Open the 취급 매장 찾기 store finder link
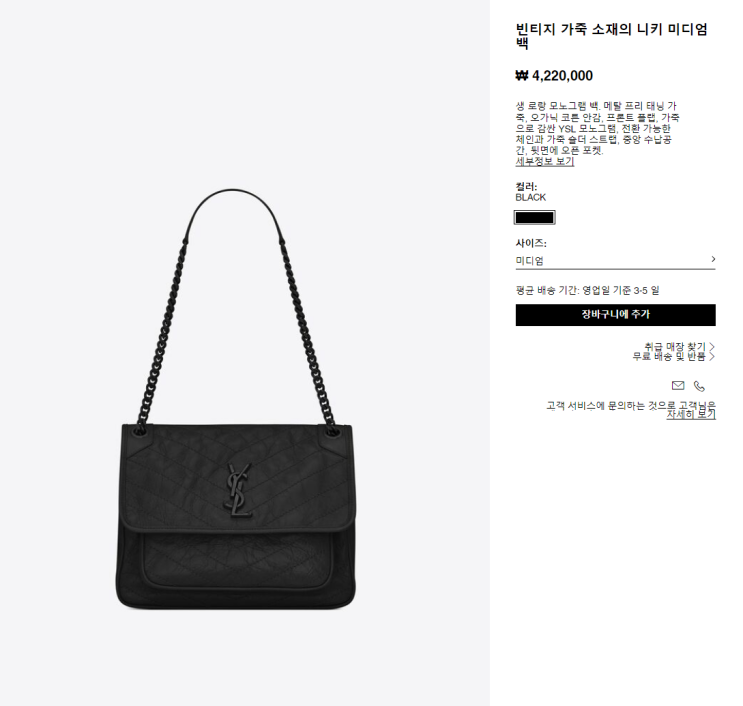The image size is (743, 706). click(675, 347)
